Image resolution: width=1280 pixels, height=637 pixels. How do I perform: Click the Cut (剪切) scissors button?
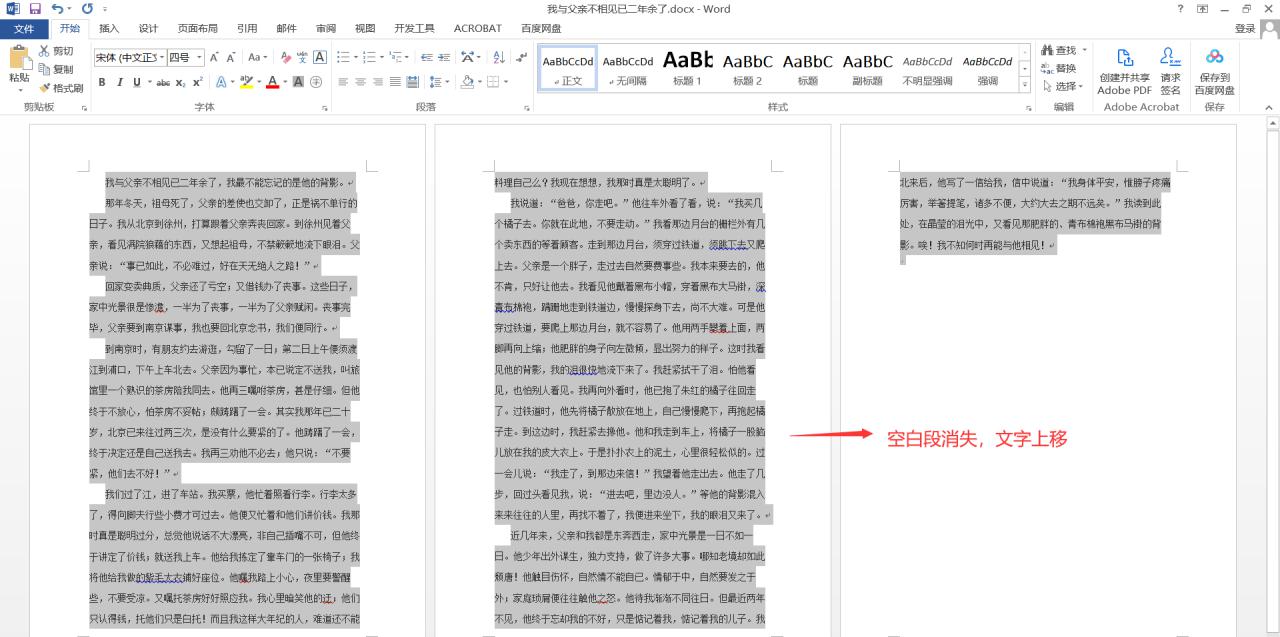coord(56,51)
